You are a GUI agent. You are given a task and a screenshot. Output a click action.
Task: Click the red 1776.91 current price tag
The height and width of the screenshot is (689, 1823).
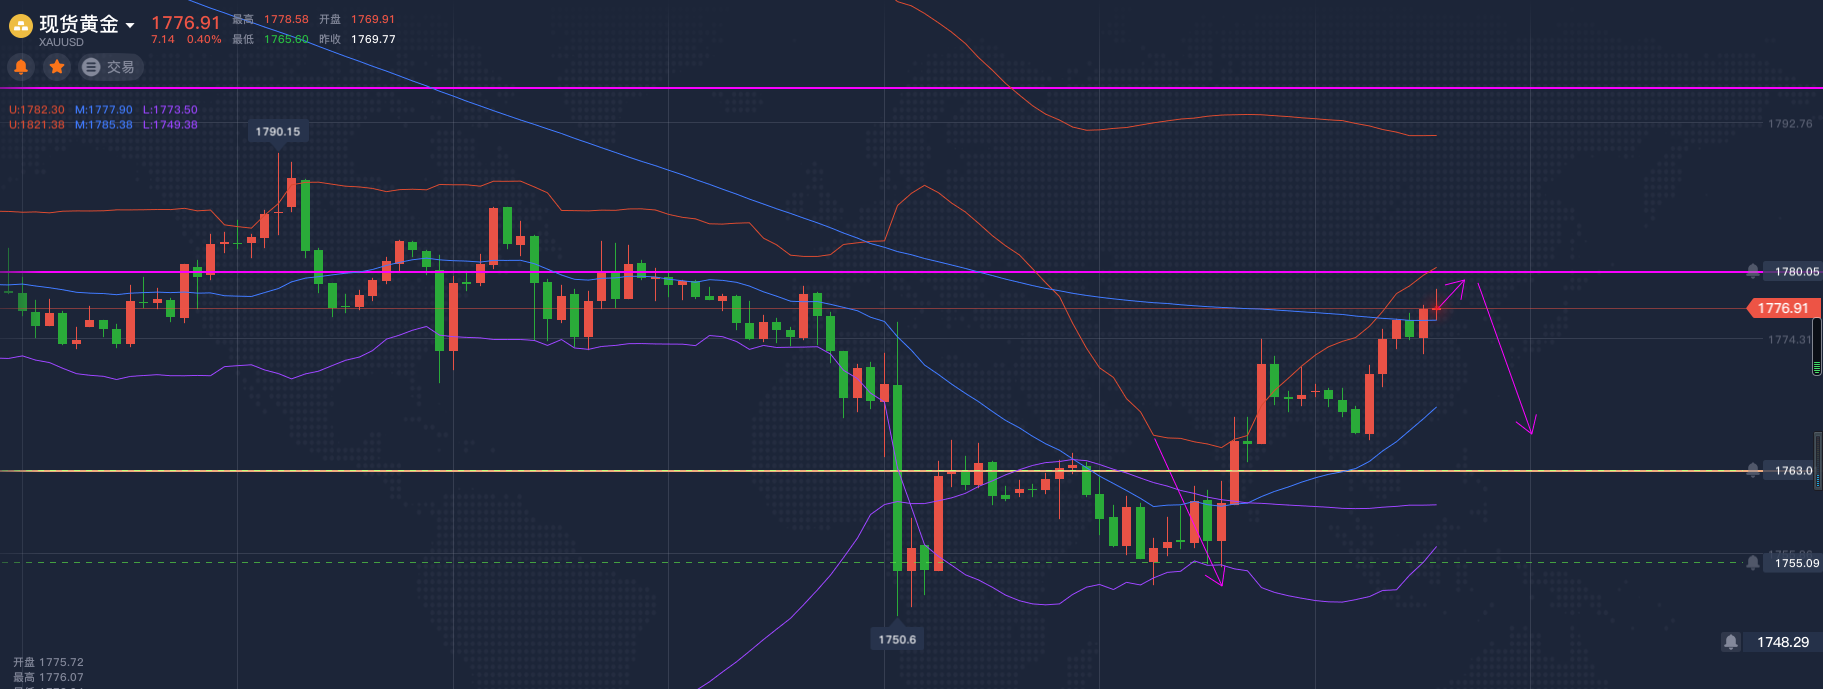1782,308
